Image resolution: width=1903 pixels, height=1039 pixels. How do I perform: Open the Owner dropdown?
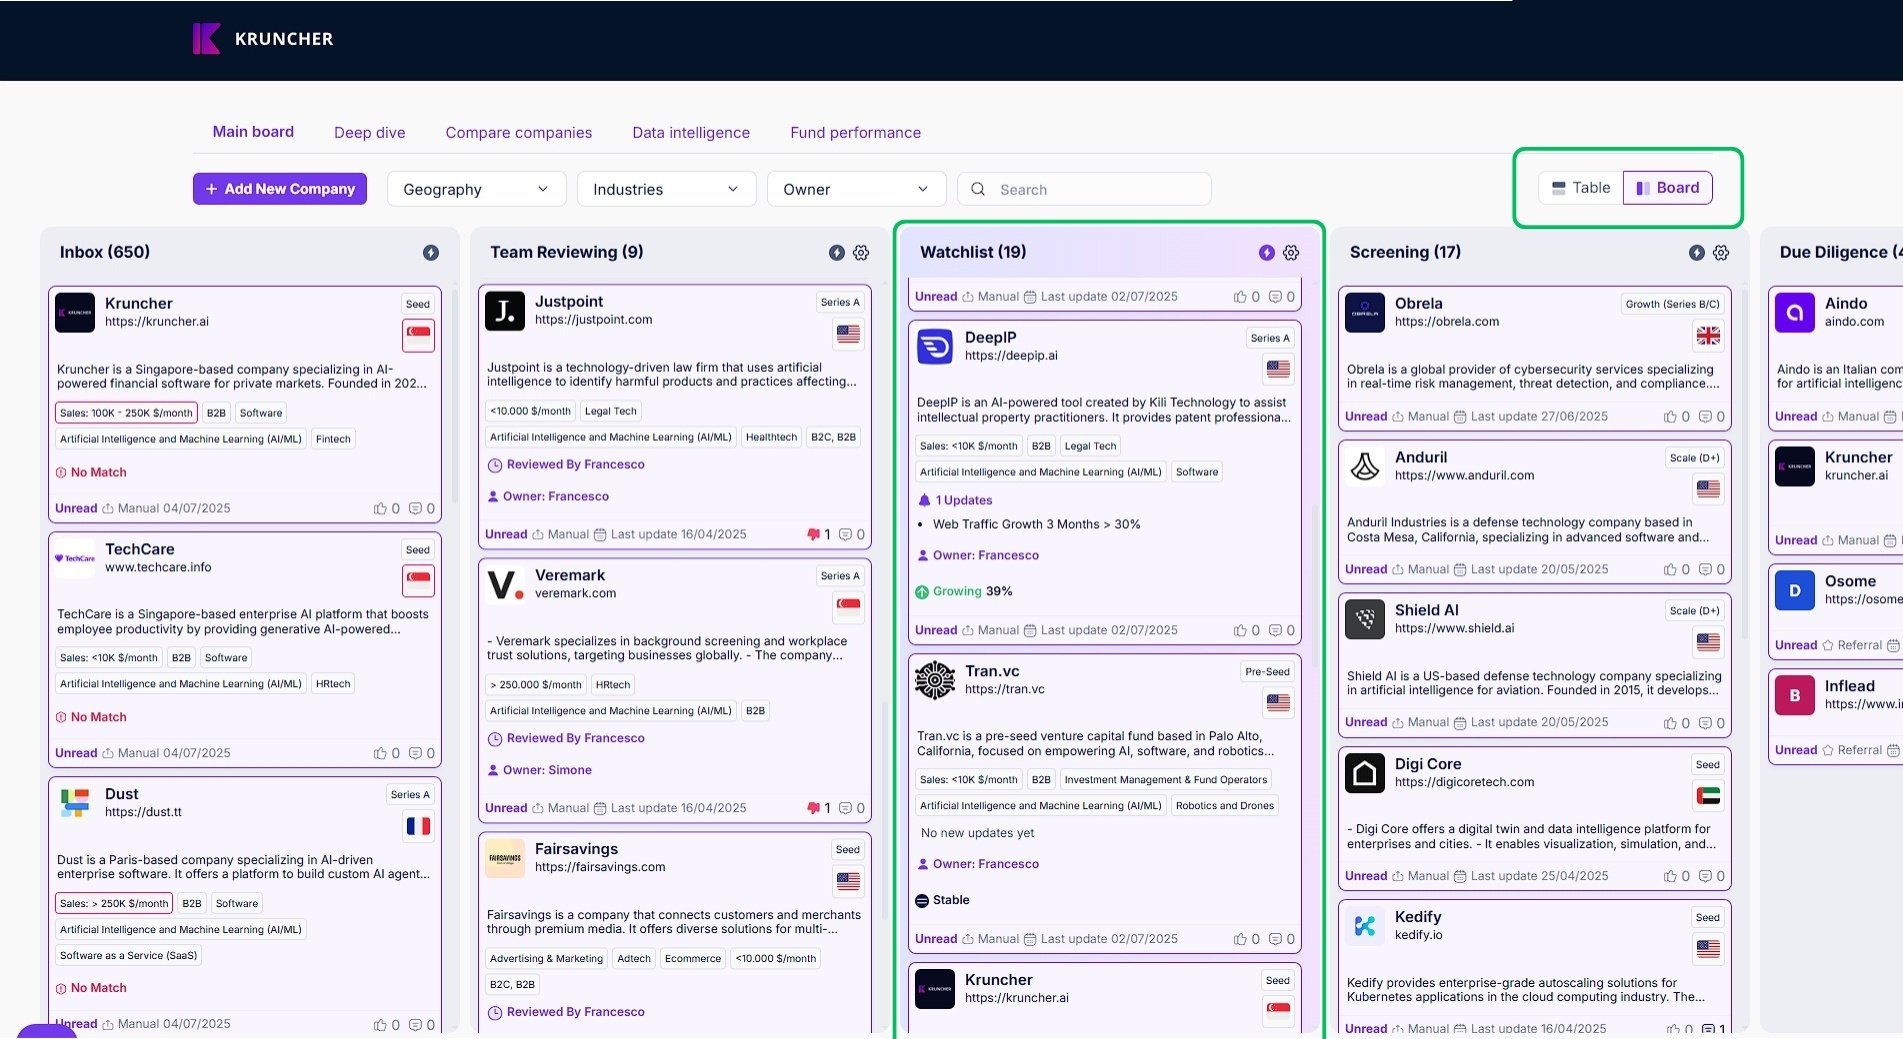click(856, 189)
